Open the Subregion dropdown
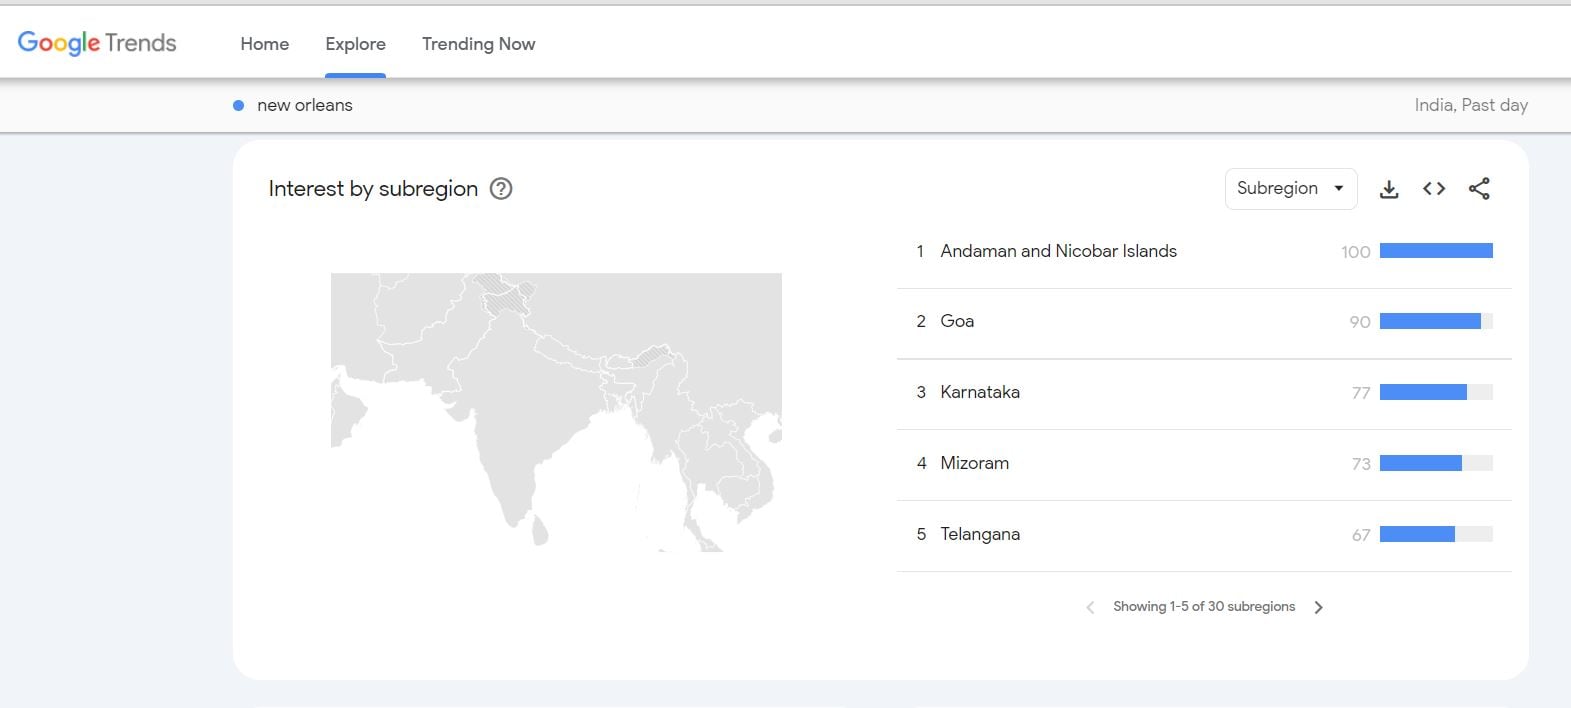1571x708 pixels. pos(1290,189)
